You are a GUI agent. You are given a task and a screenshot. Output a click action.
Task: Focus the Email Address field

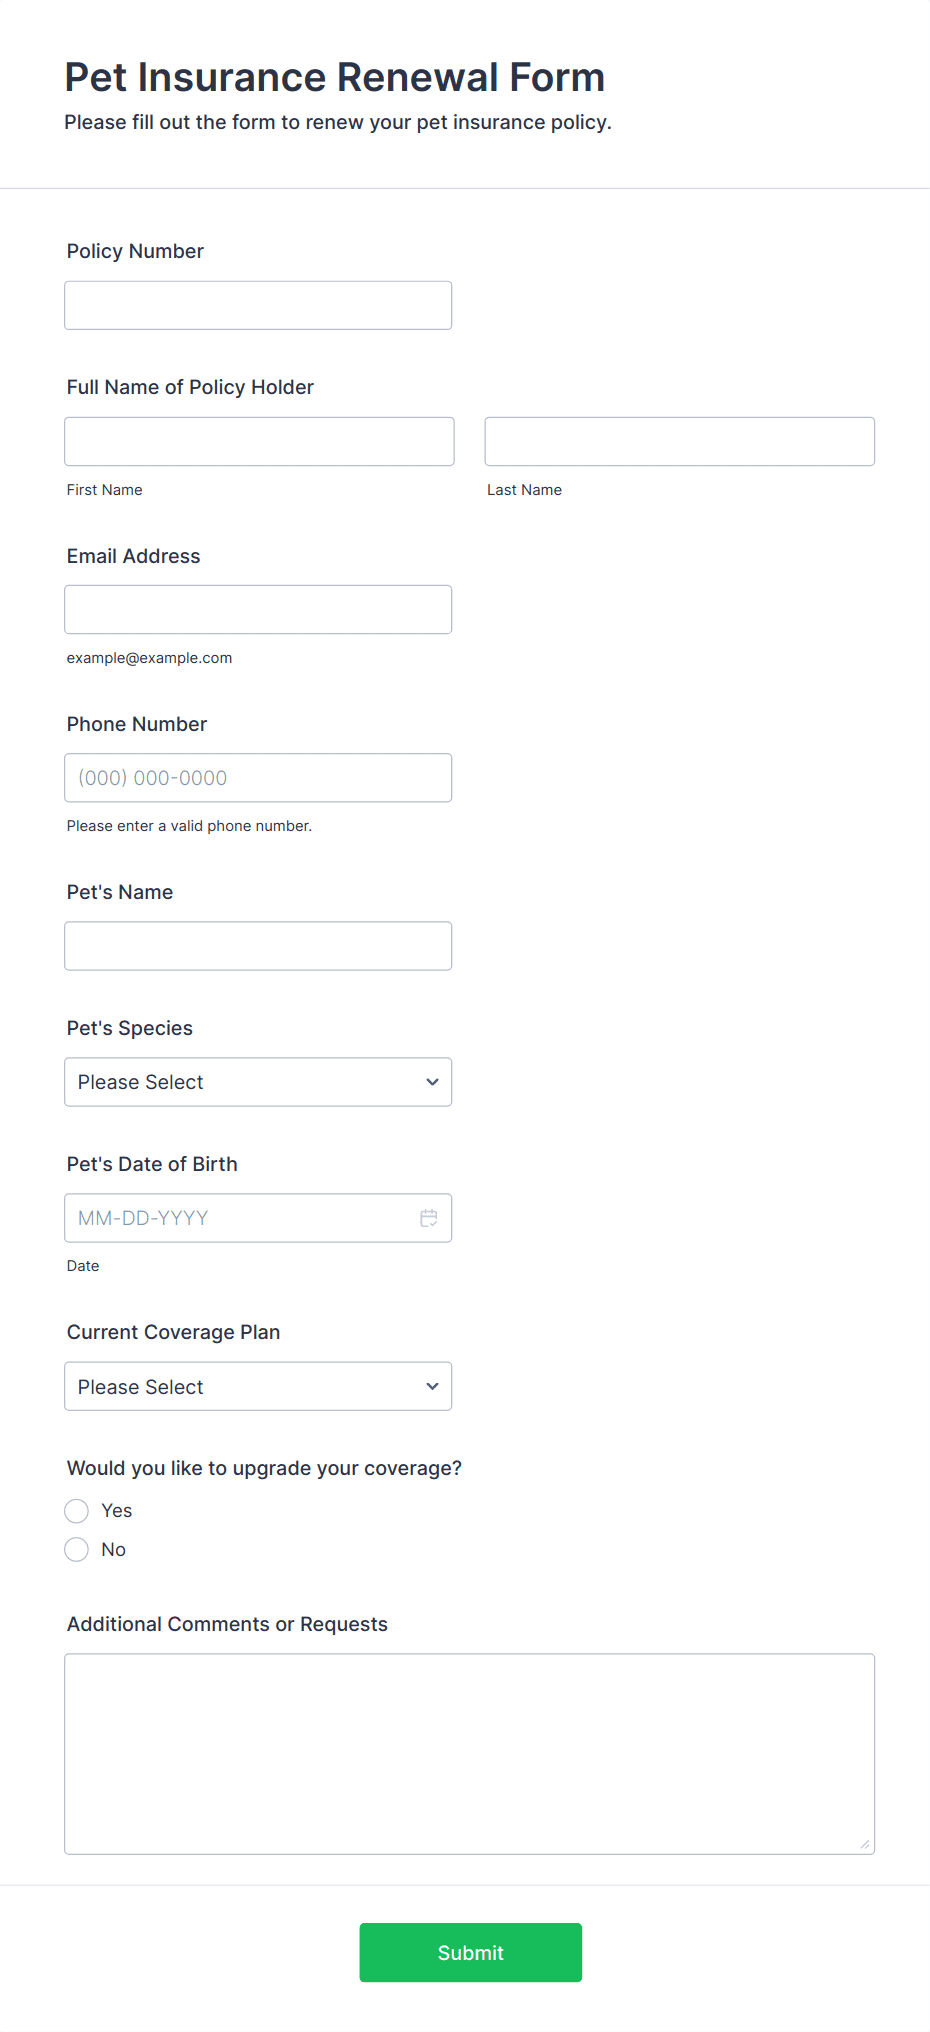(258, 609)
